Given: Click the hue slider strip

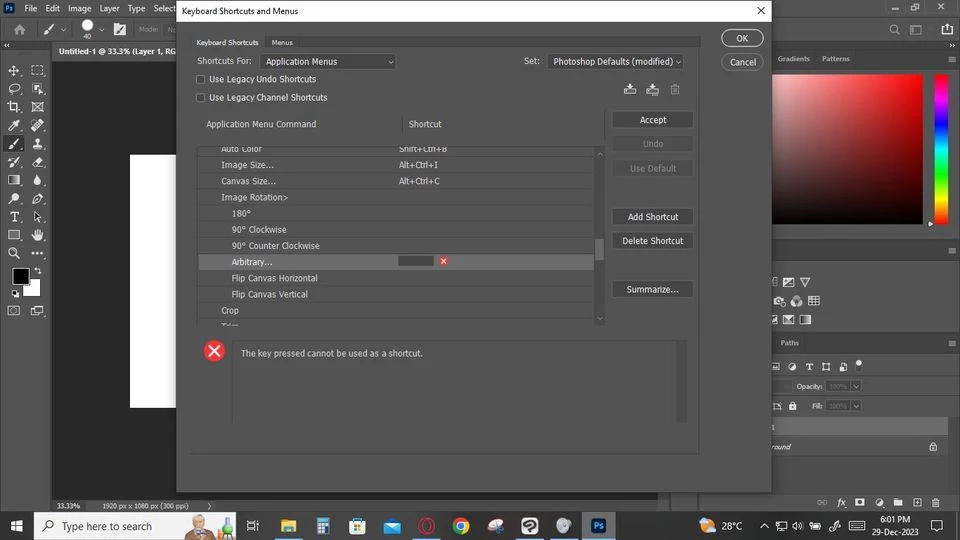Looking at the screenshot, I should point(941,149).
